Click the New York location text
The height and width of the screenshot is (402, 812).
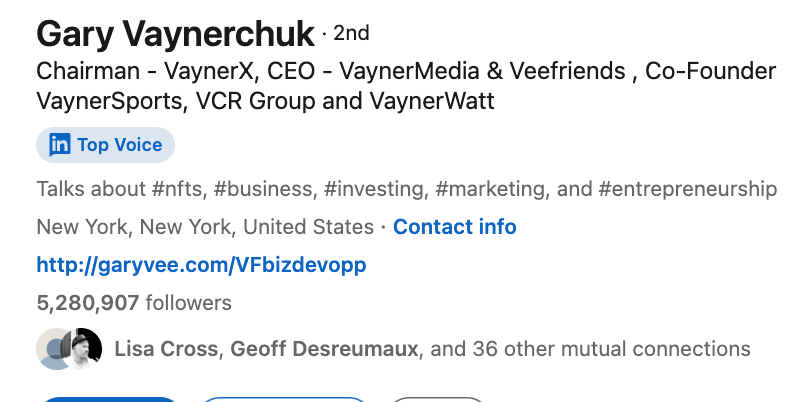[x=204, y=227]
